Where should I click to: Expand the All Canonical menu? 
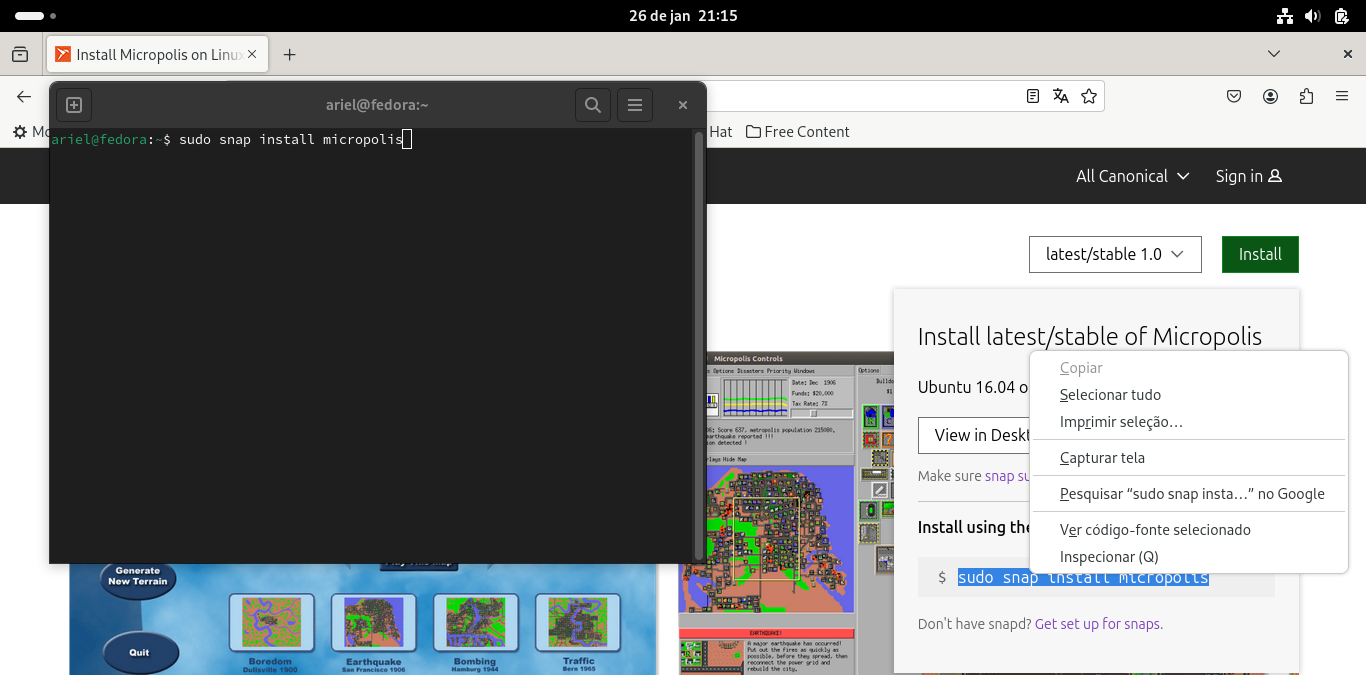1132,176
